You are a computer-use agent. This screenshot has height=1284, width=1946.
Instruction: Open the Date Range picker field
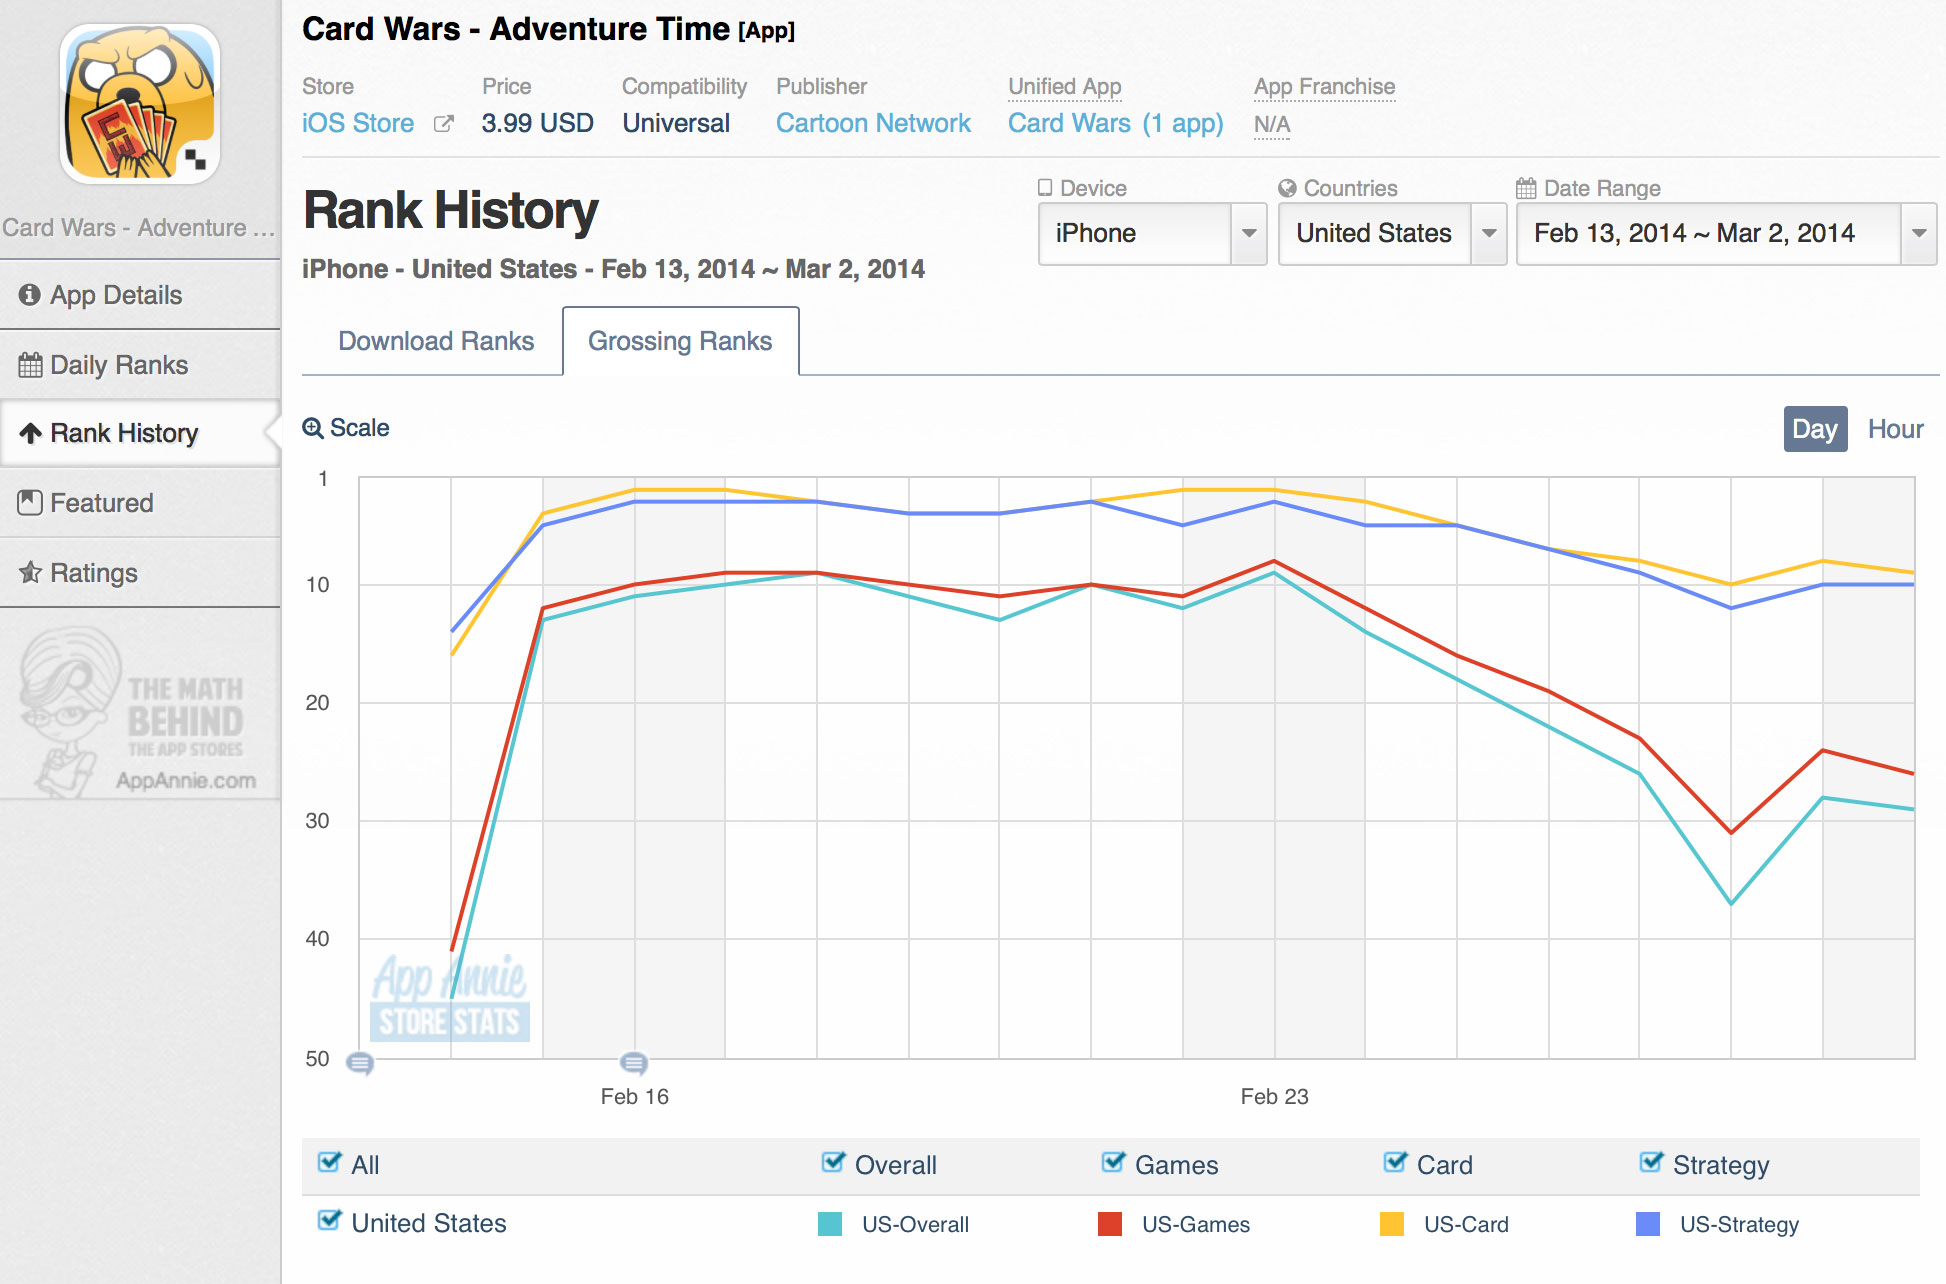[1726, 233]
